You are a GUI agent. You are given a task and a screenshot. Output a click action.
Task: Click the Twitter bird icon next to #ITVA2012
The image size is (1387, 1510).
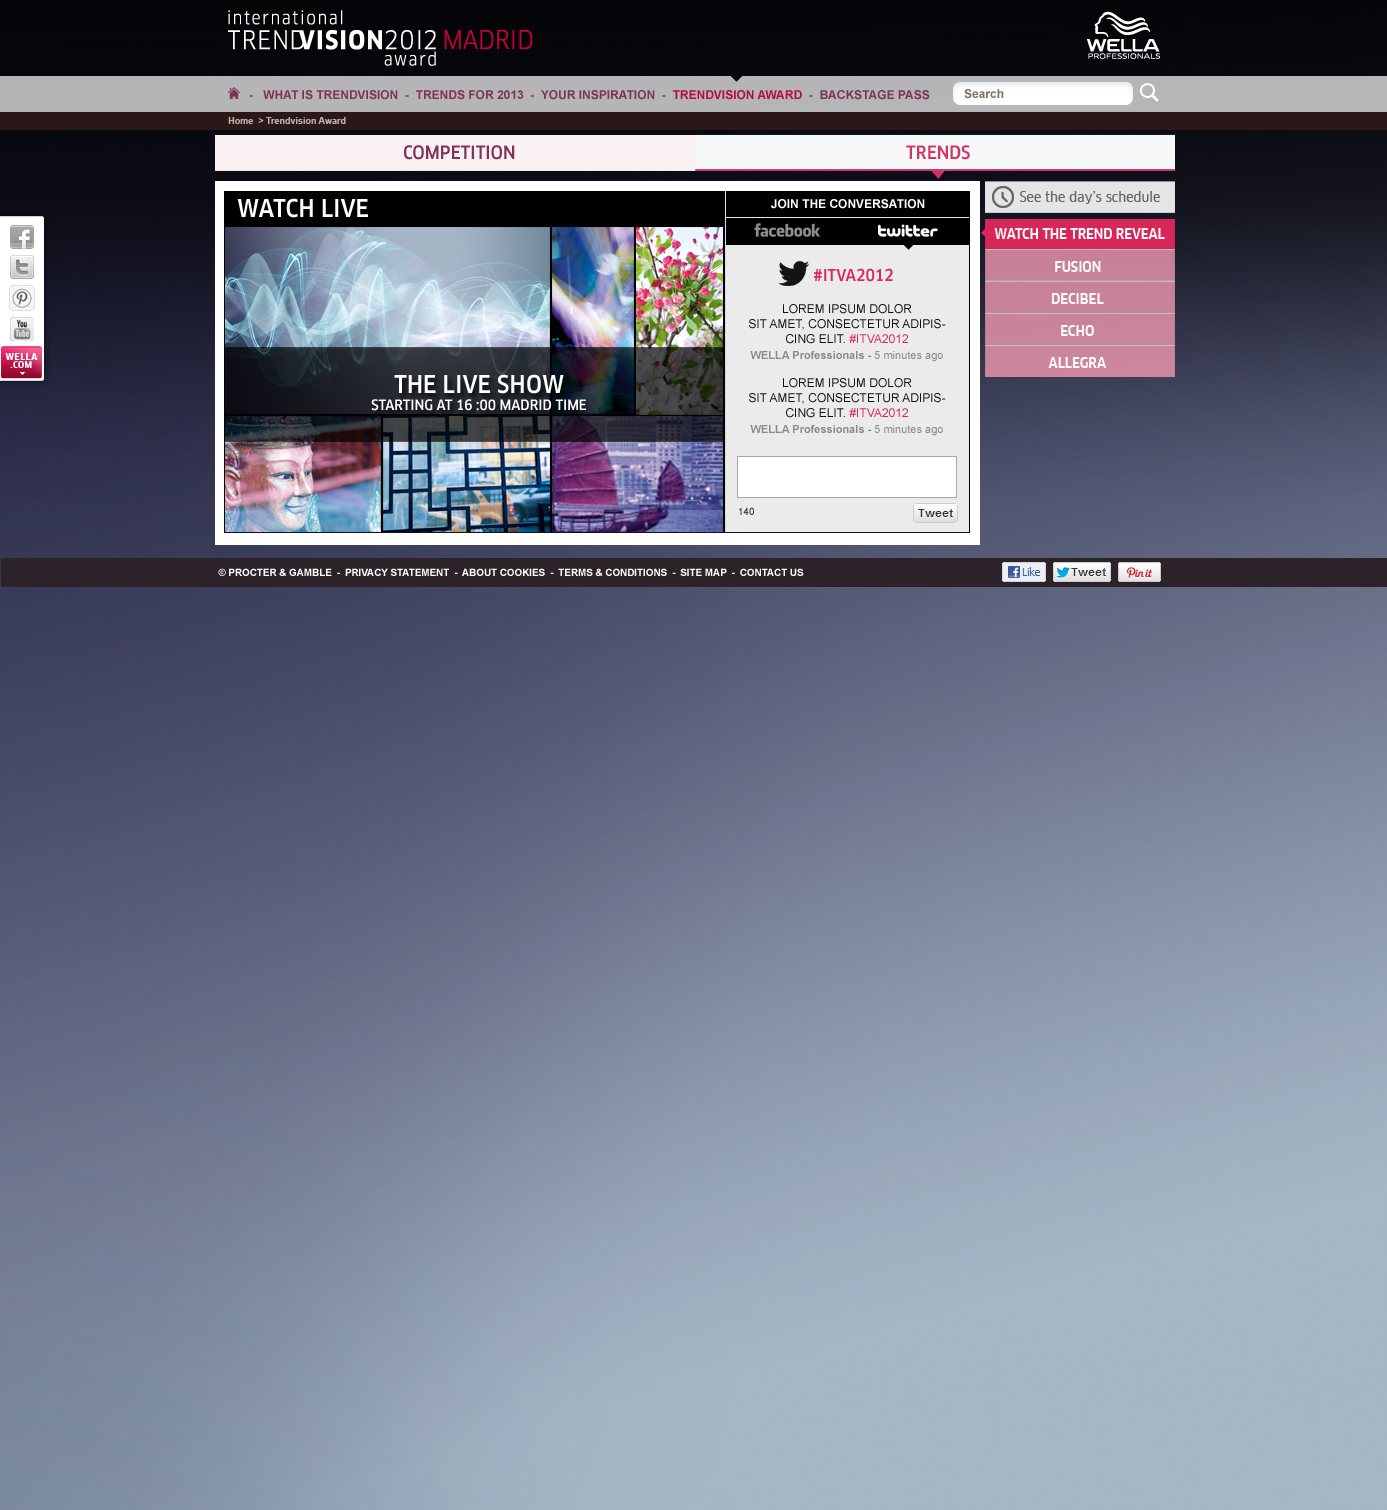click(x=793, y=273)
